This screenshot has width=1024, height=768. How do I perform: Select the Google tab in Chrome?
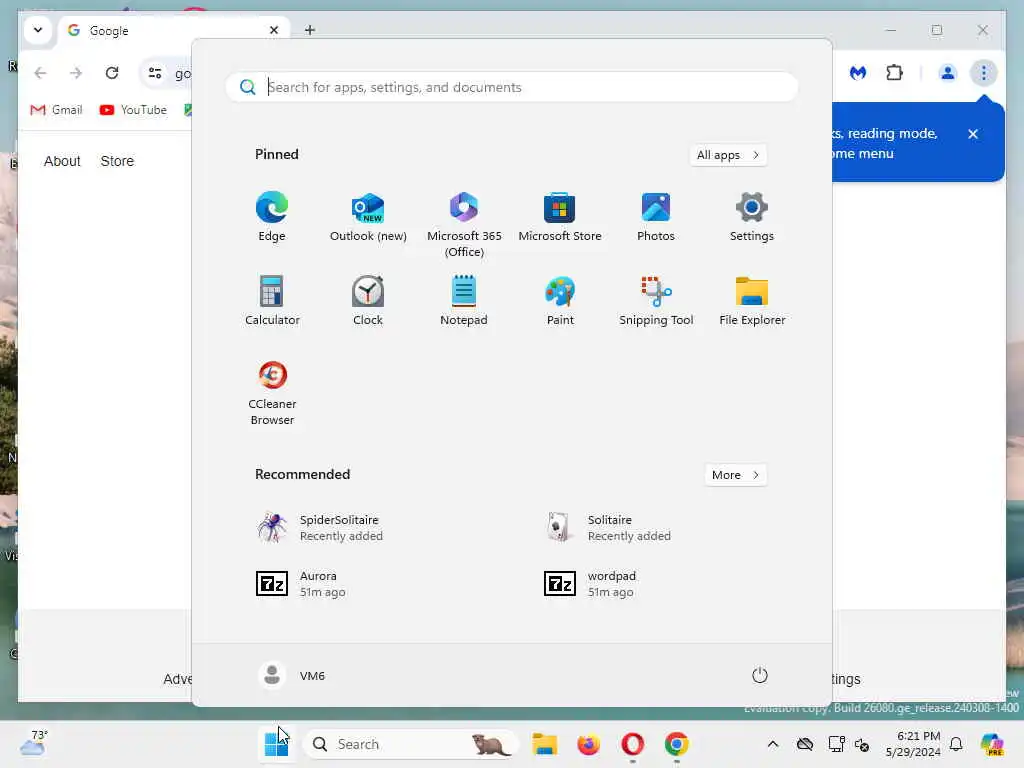tap(173, 31)
